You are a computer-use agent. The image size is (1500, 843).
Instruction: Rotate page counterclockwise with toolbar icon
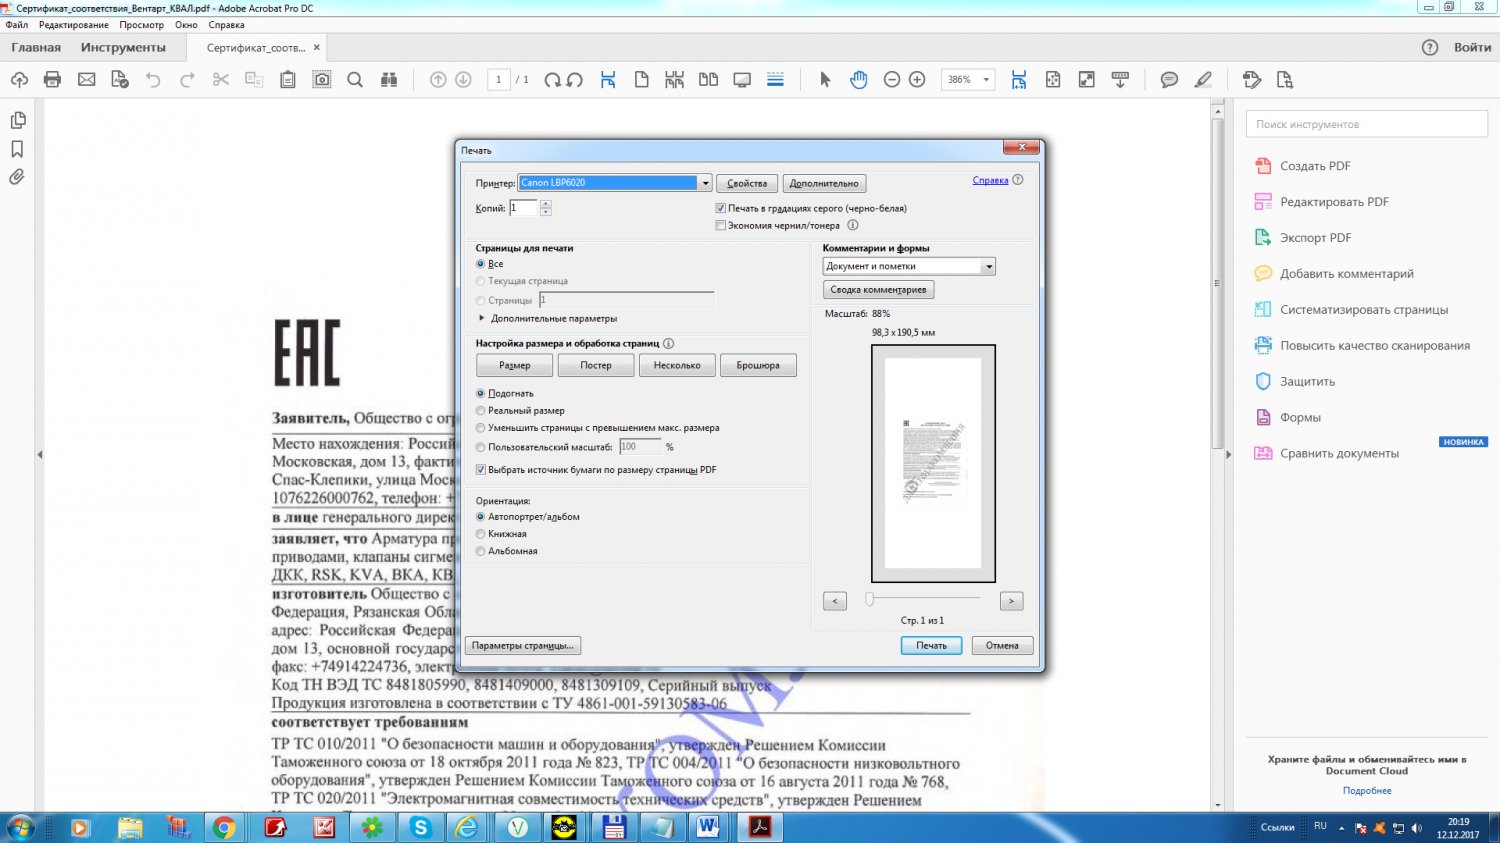coord(575,80)
